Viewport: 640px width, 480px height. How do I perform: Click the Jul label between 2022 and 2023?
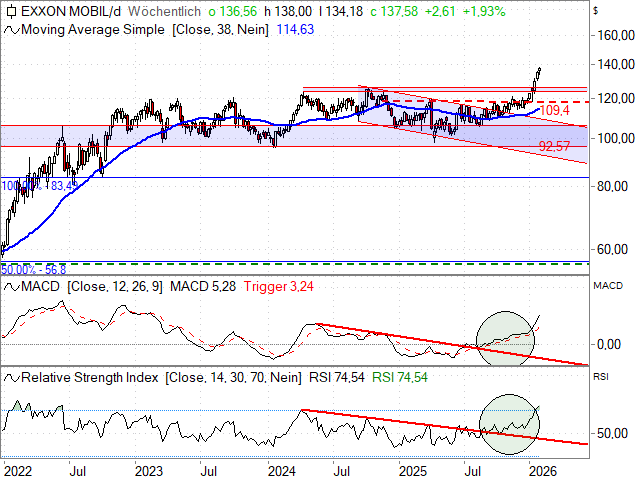pyautogui.click(x=77, y=472)
